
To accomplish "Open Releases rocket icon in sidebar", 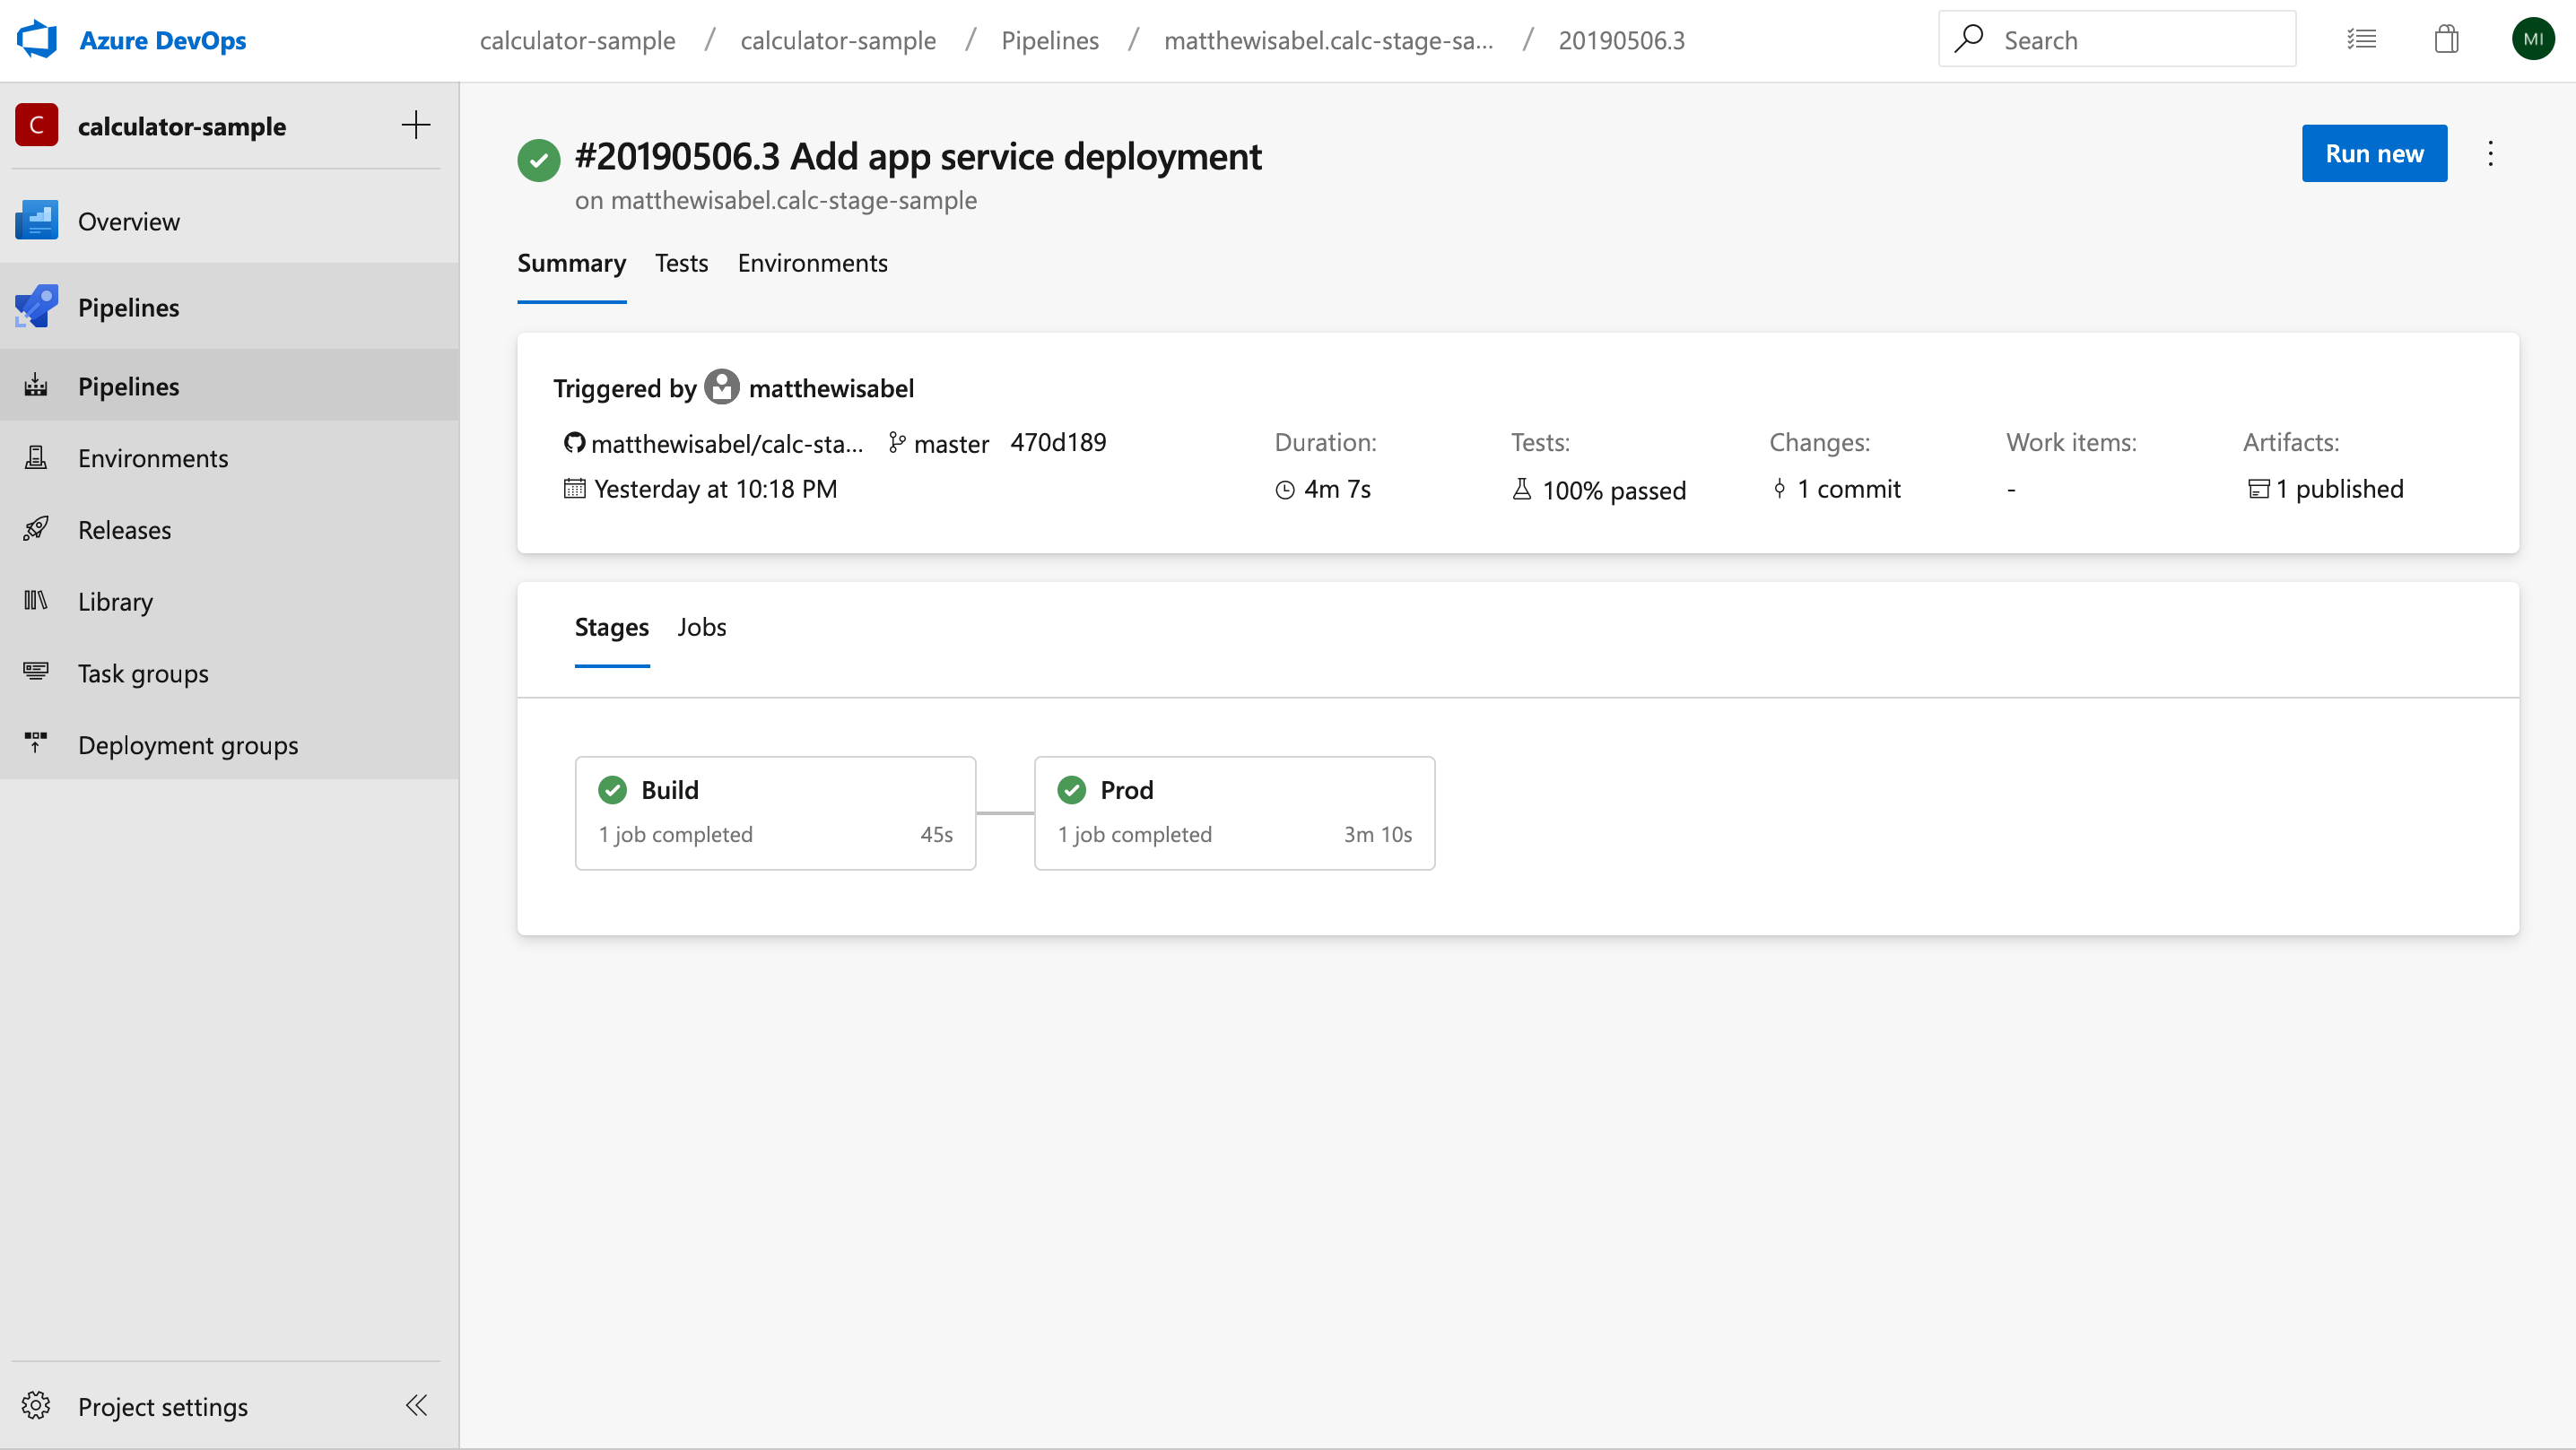I will (x=36, y=529).
